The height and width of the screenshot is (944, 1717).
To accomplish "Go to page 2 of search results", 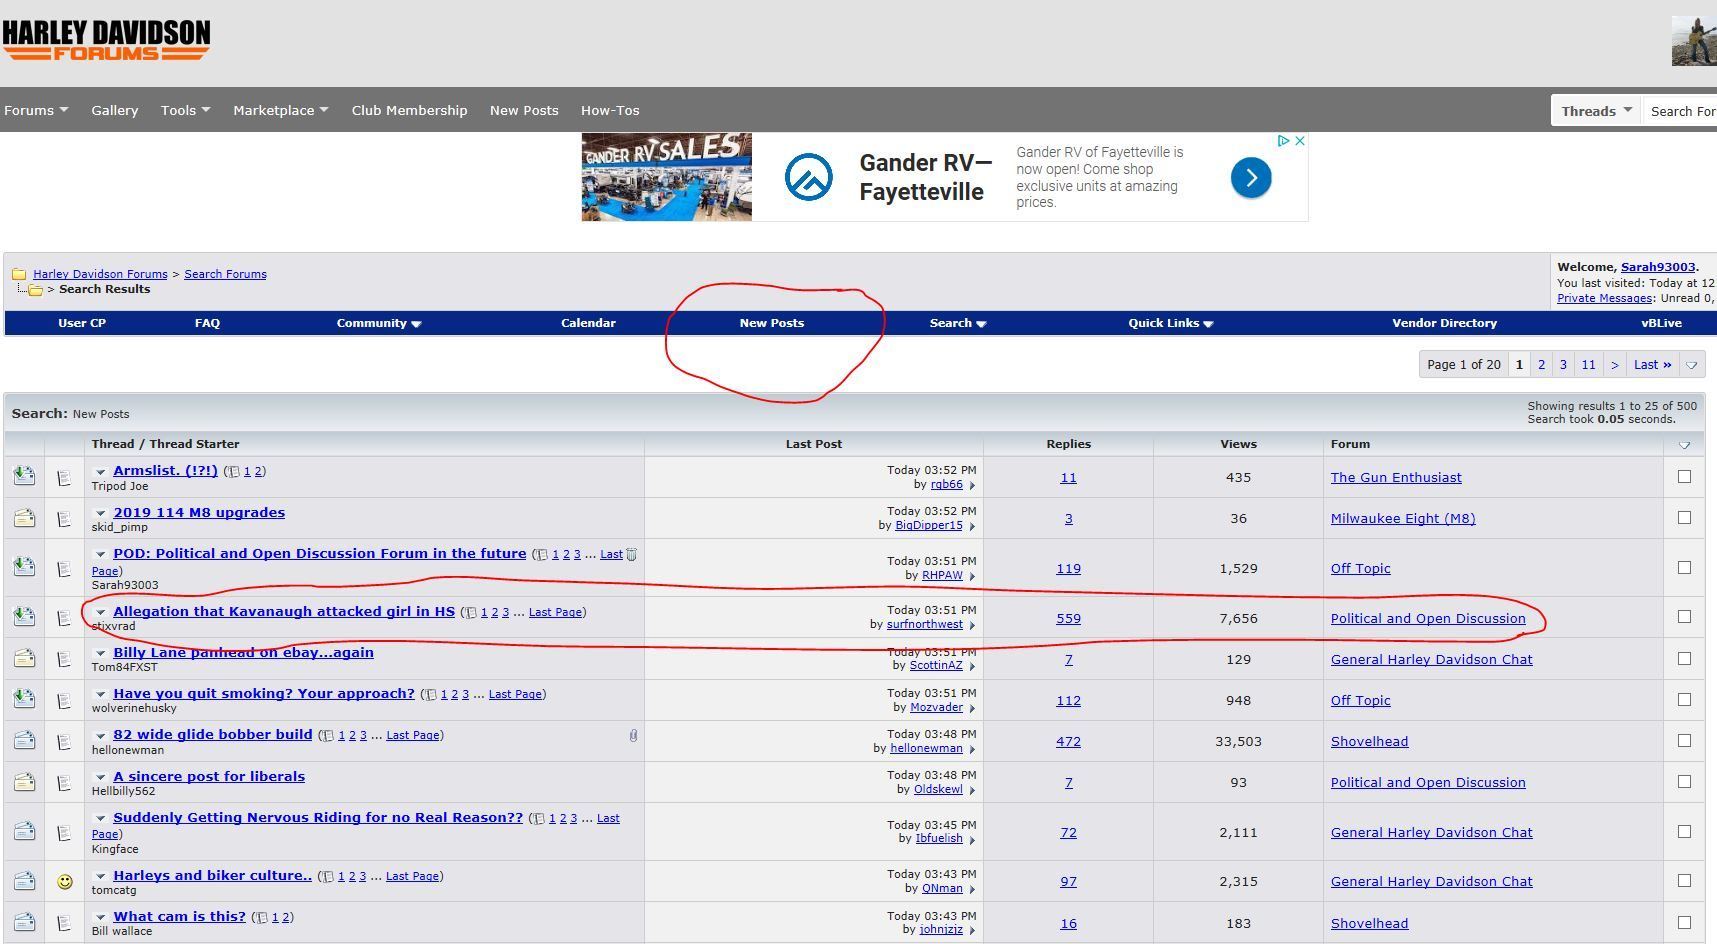I will pyautogui.click(x=1541, y=365).
